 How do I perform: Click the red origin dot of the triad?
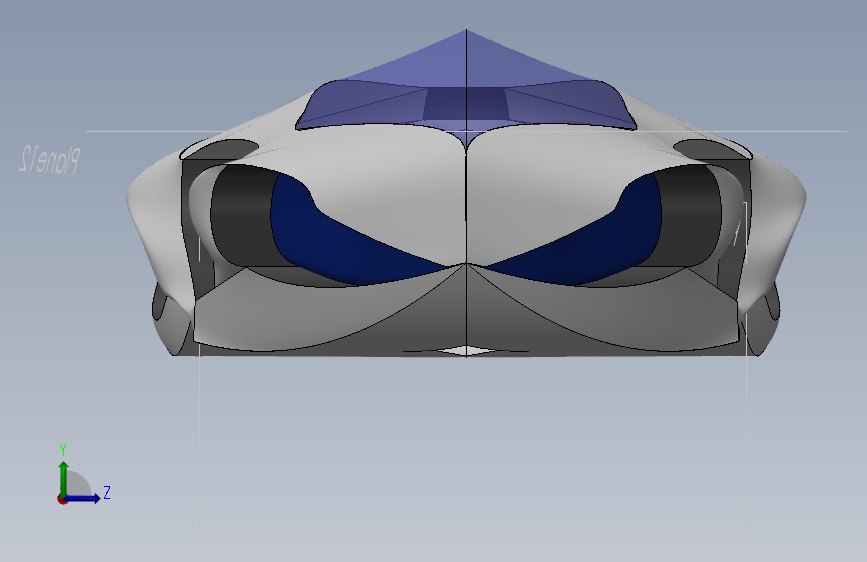click(62, 499)
